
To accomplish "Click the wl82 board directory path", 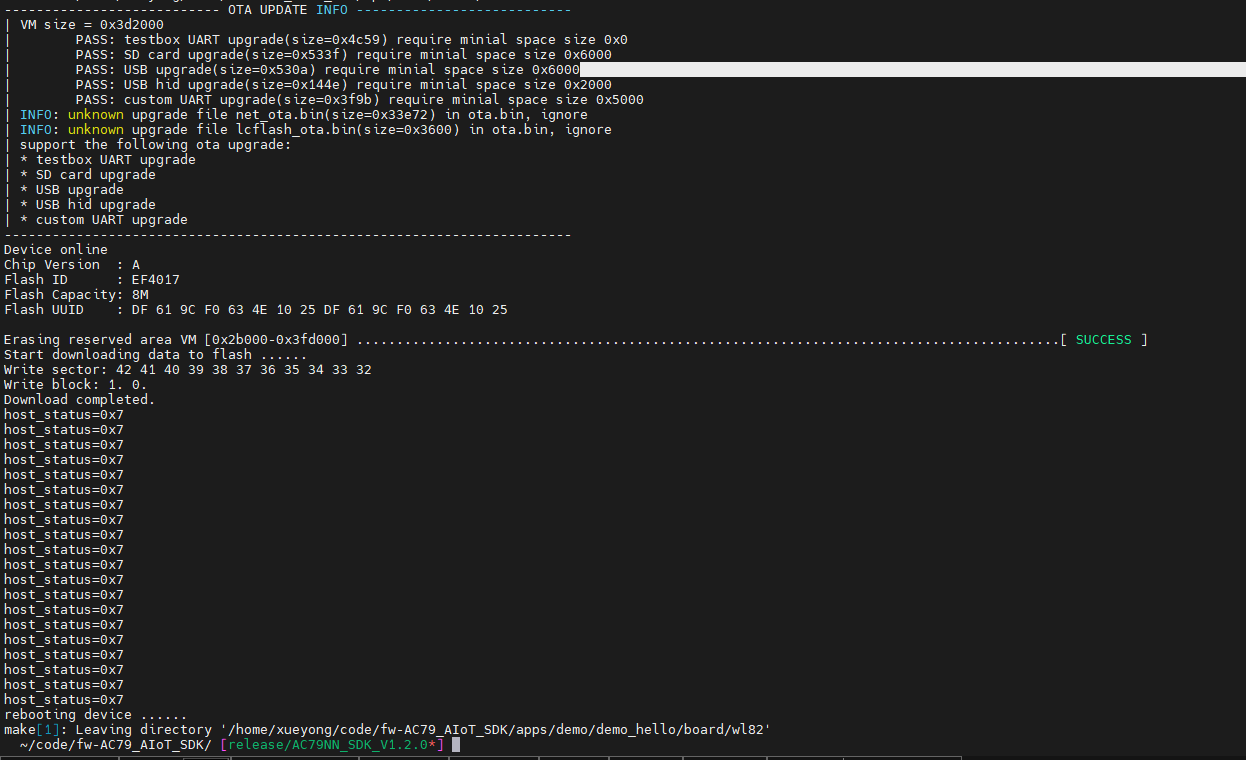I will pyautogui.click(x=495, y=730).
